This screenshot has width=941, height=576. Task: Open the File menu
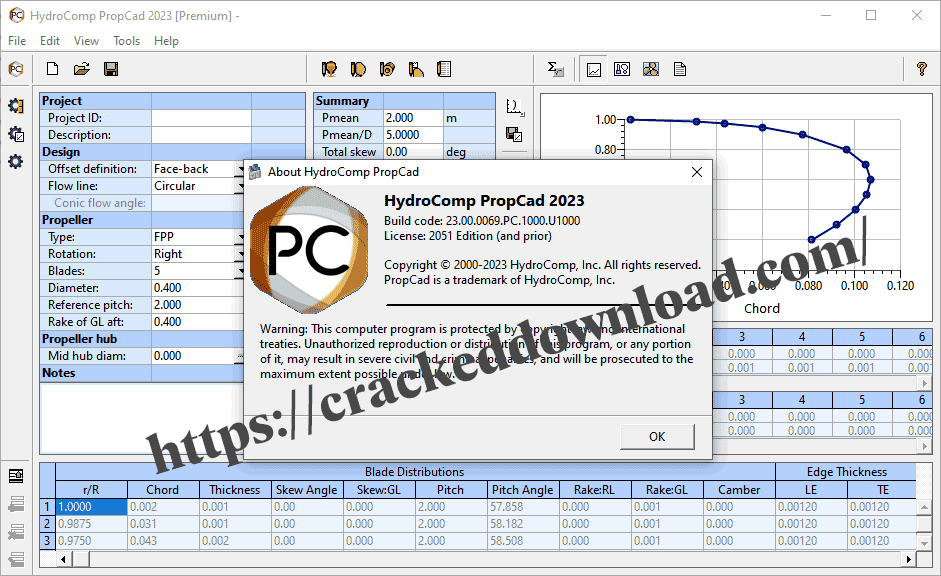pyautogui.click(x=17, y=41)
